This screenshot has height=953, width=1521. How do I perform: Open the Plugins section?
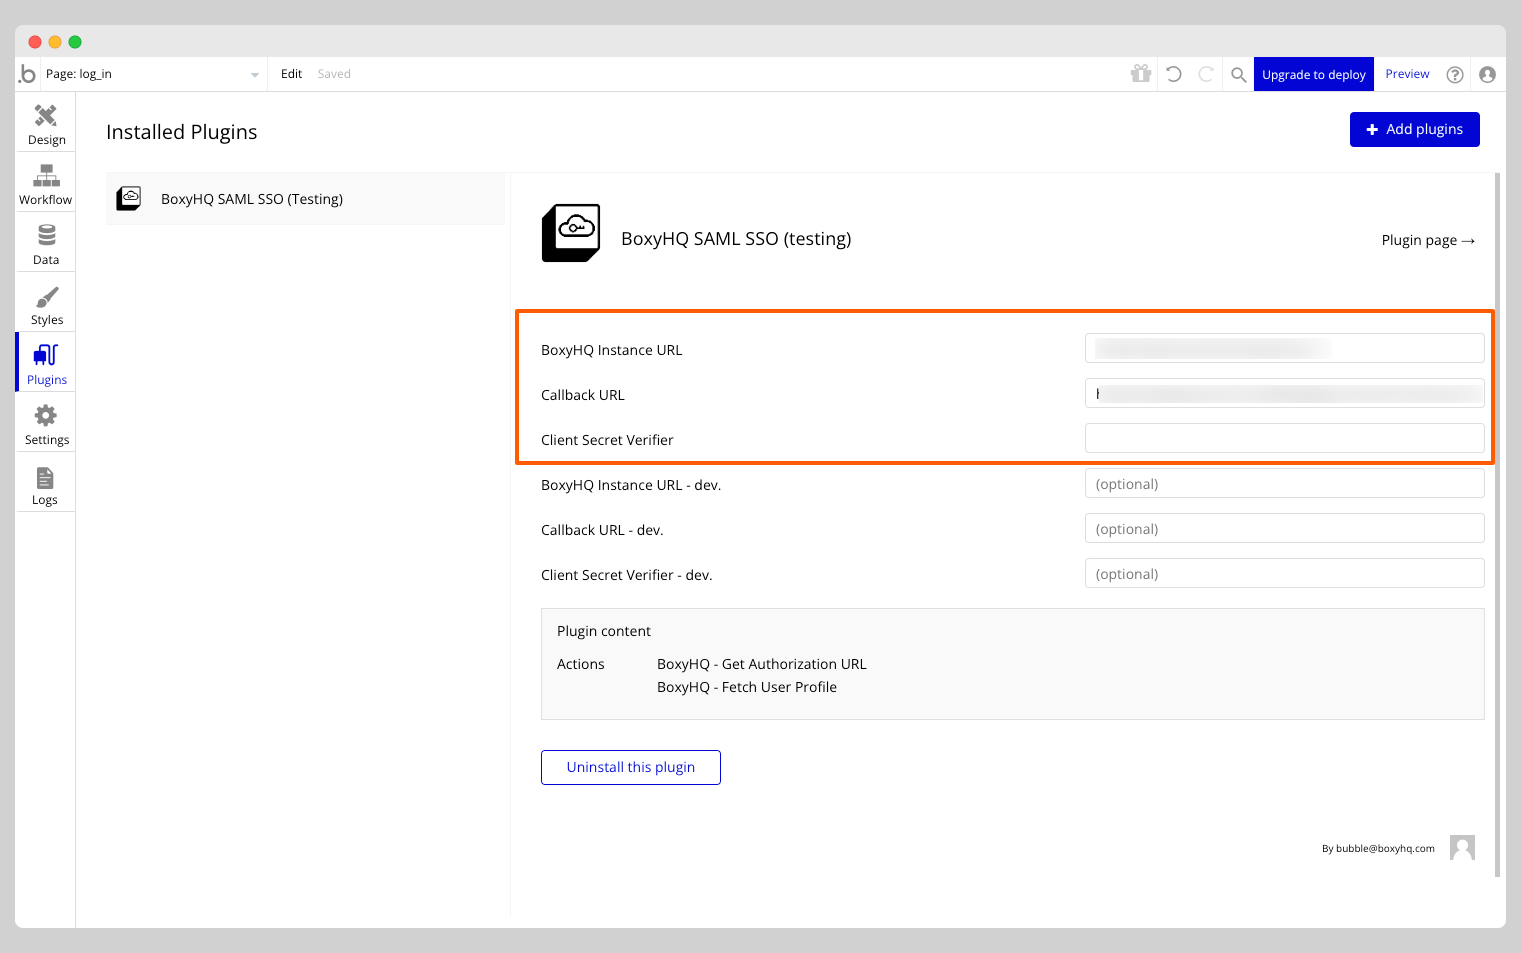pos(45,362)
